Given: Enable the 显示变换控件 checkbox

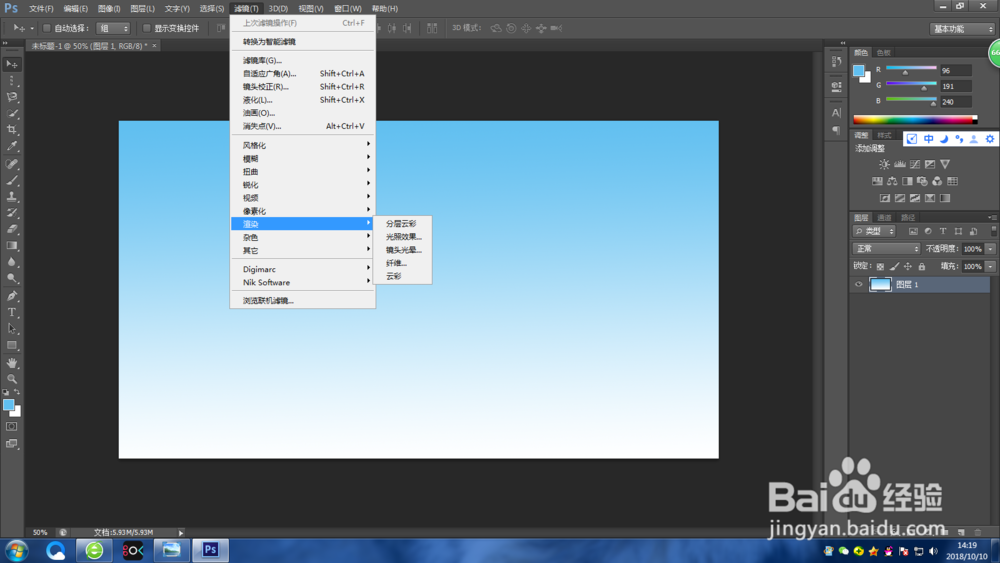Looking at the screenshot, I should [x=147, y=28].
